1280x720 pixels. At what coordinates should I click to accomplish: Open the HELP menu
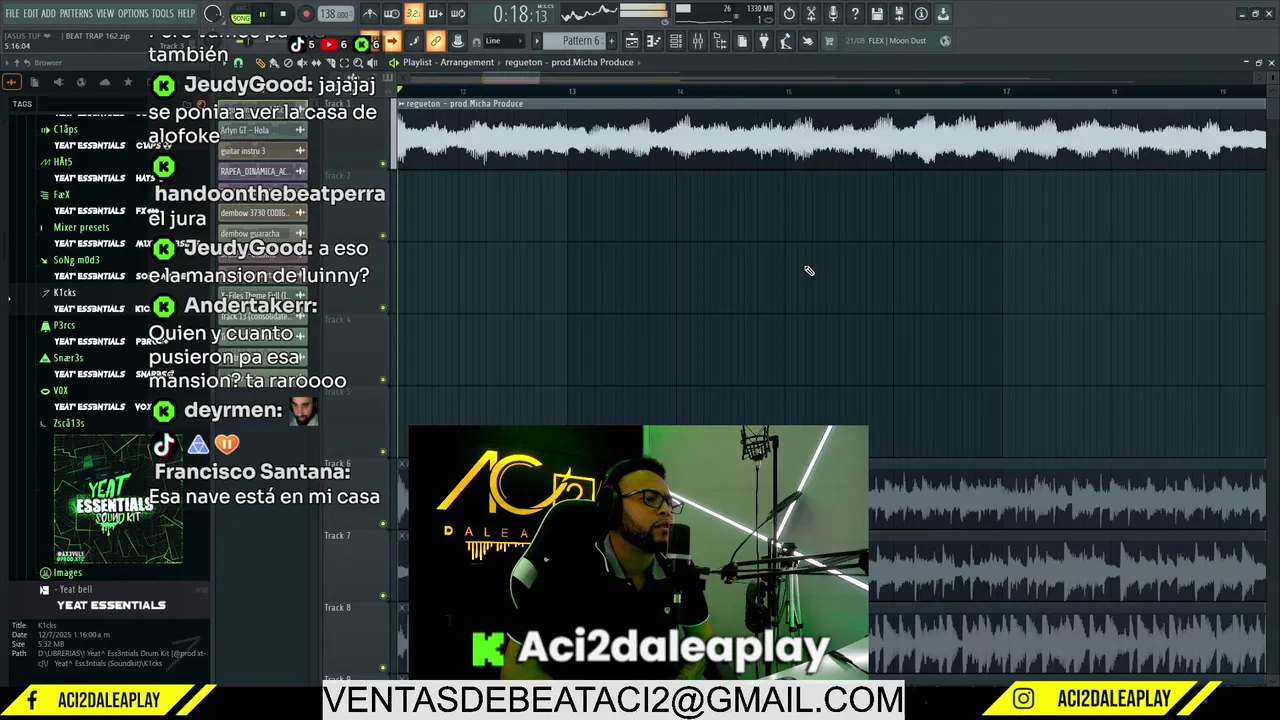(x=187, y=14)
